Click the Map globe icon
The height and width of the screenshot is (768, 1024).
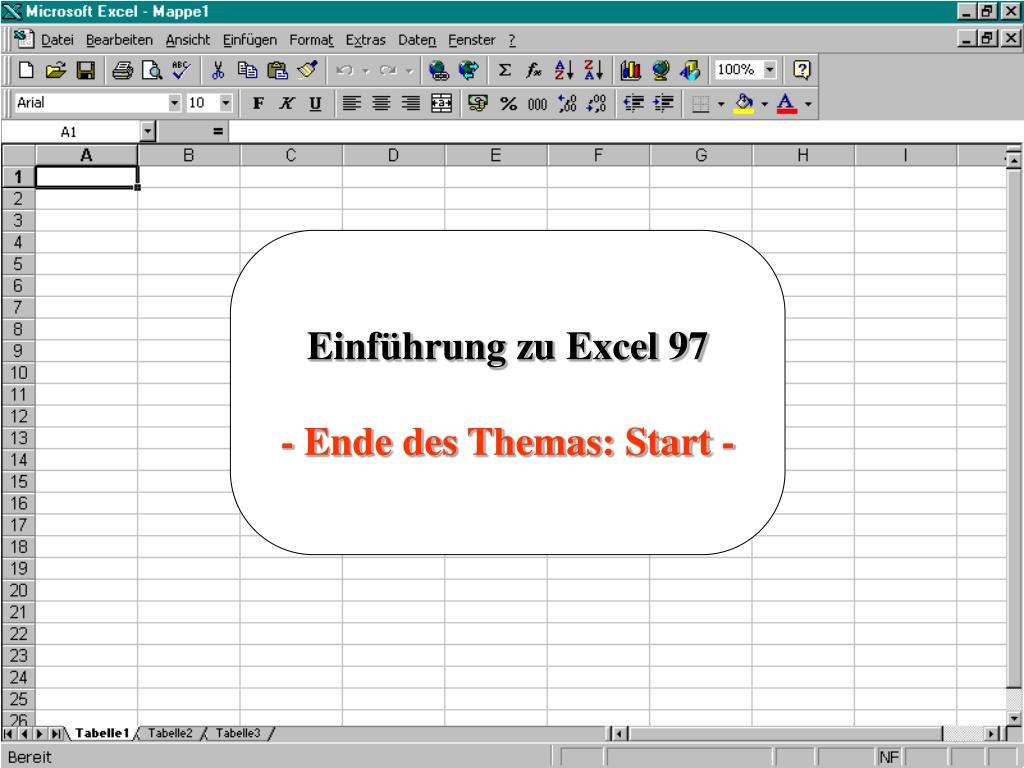[660, 70]
